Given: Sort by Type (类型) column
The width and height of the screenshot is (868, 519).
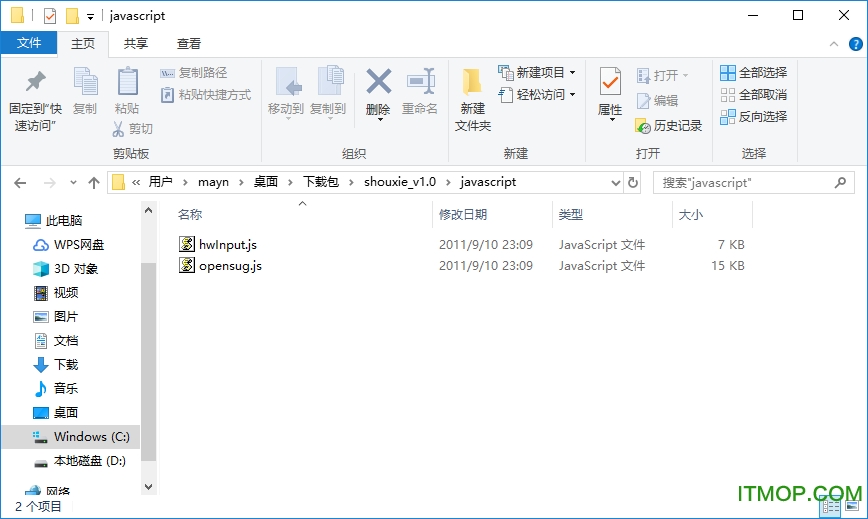Looking at the screenshot, I should coord(571,215).
